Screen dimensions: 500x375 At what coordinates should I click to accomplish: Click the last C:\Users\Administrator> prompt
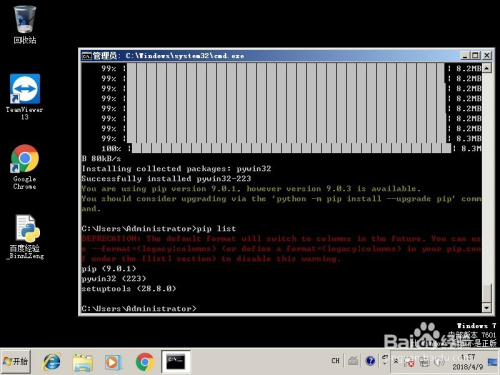pyautogui.click(x=139, y=309)
